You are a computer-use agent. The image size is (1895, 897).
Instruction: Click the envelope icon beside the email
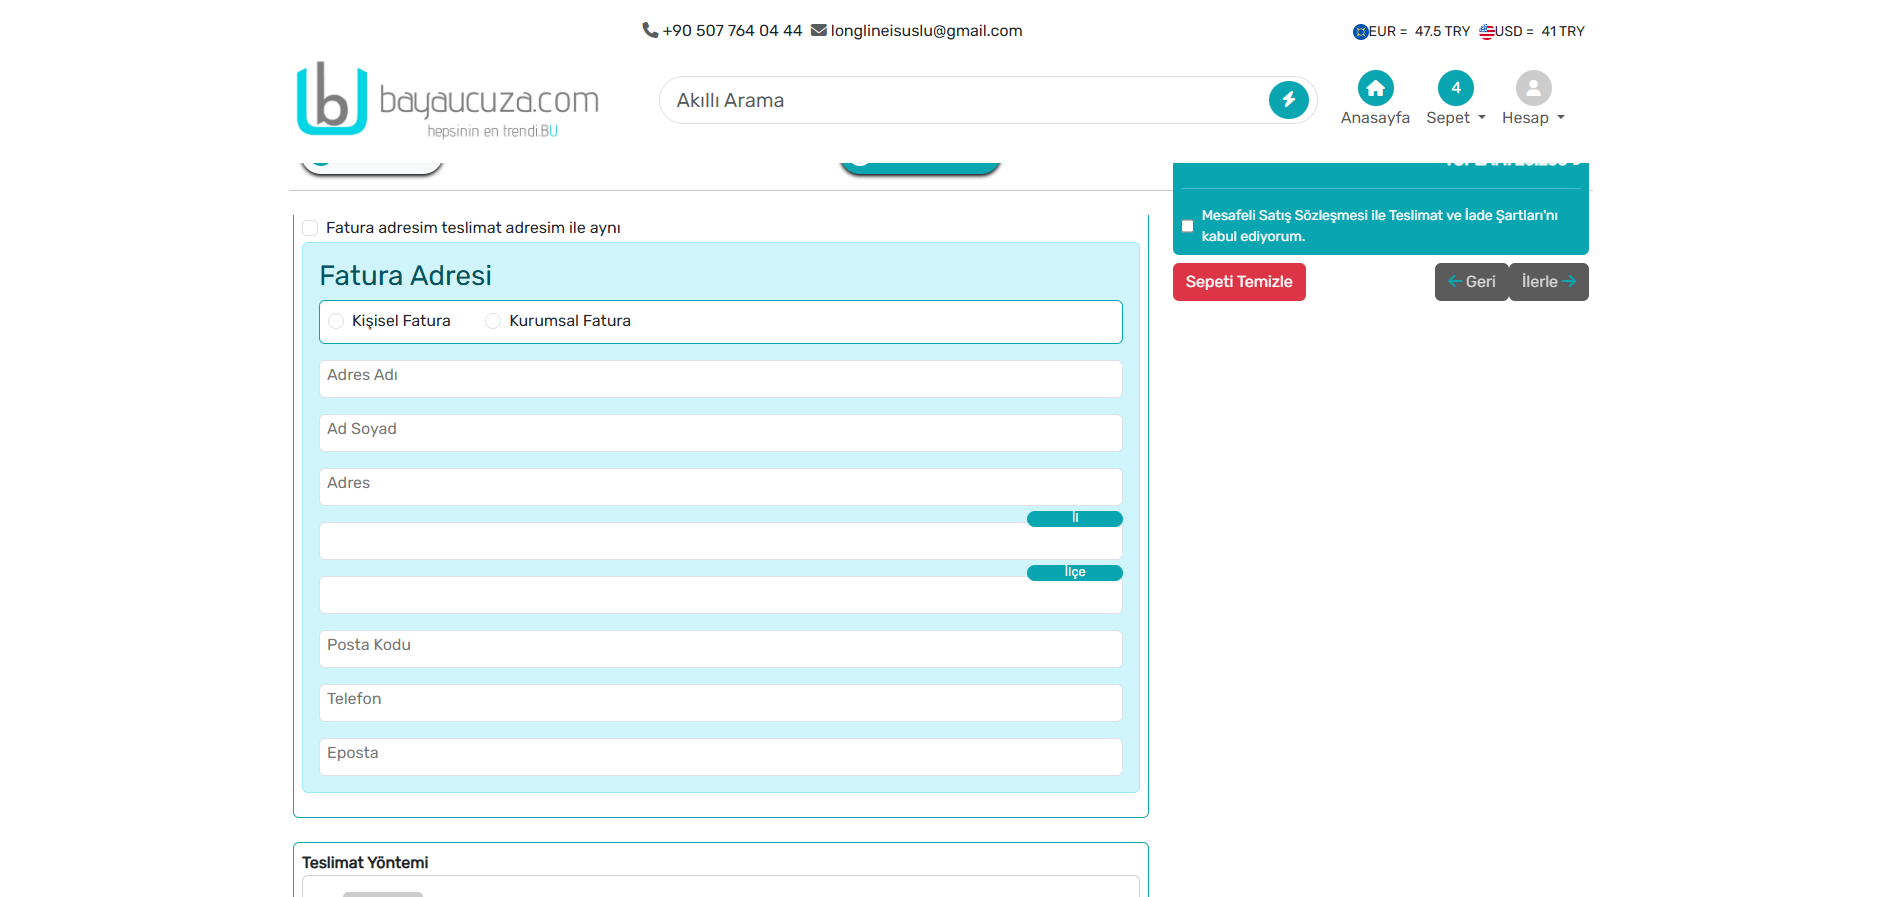[x=818, y=30]
